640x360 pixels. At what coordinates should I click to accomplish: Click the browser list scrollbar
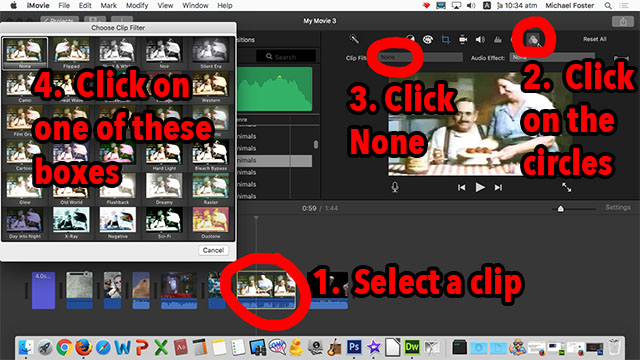[x=316, y=144]
